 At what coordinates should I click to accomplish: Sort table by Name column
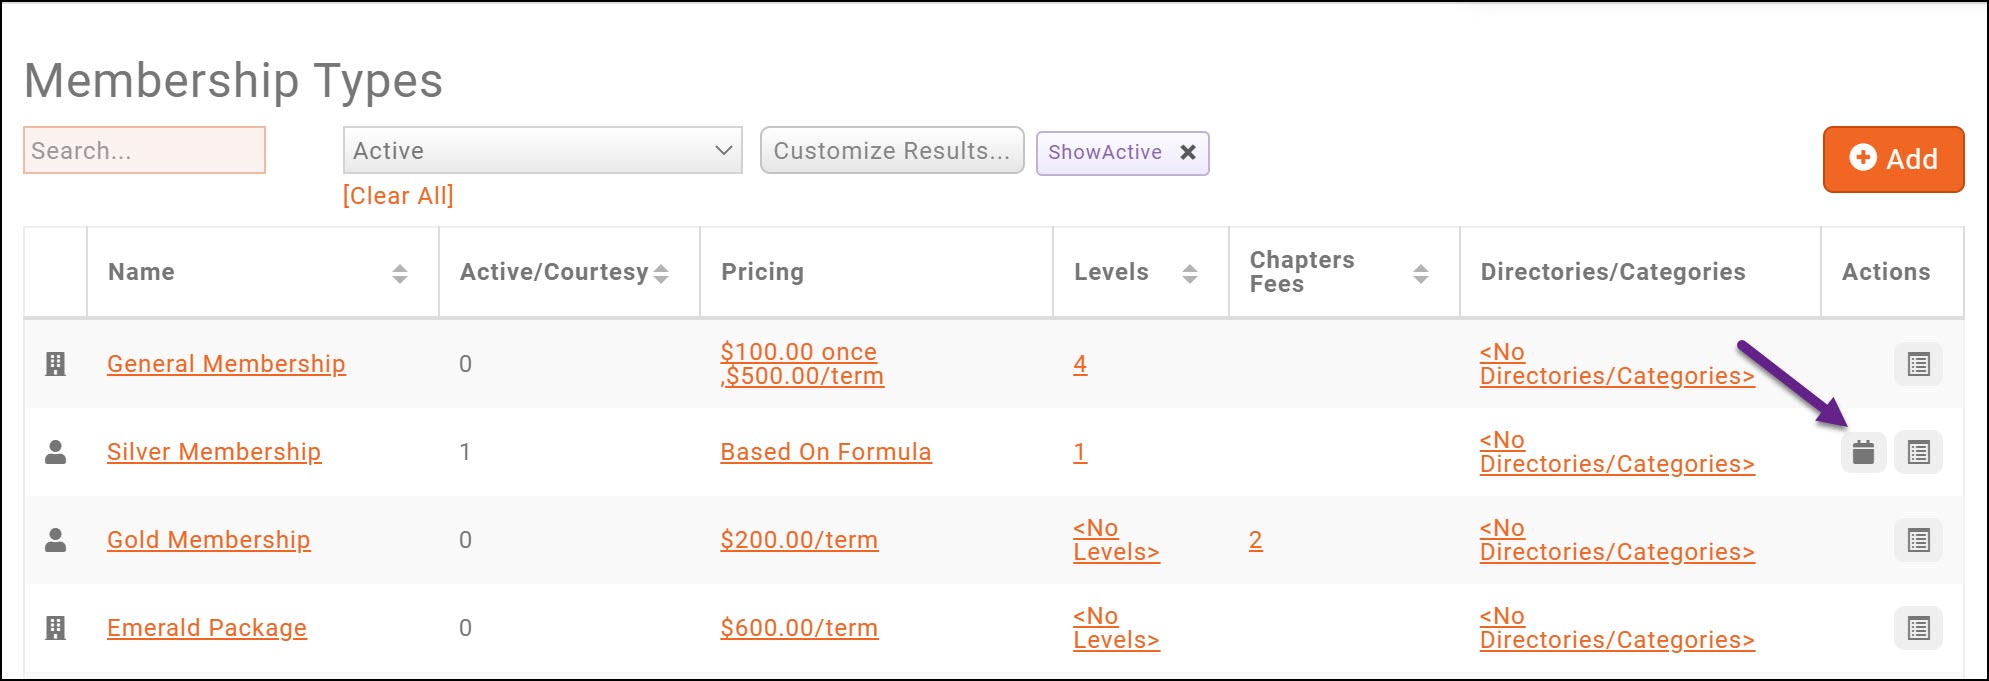point(399,273)
